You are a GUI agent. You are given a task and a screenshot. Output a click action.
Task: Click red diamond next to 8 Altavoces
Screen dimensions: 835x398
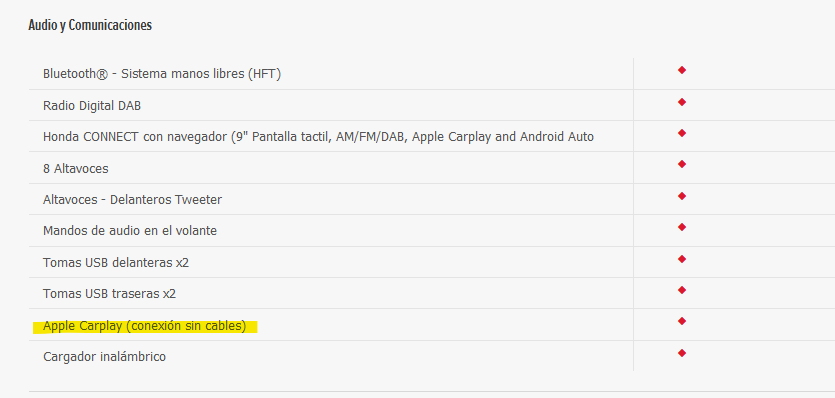coord(682,164)
